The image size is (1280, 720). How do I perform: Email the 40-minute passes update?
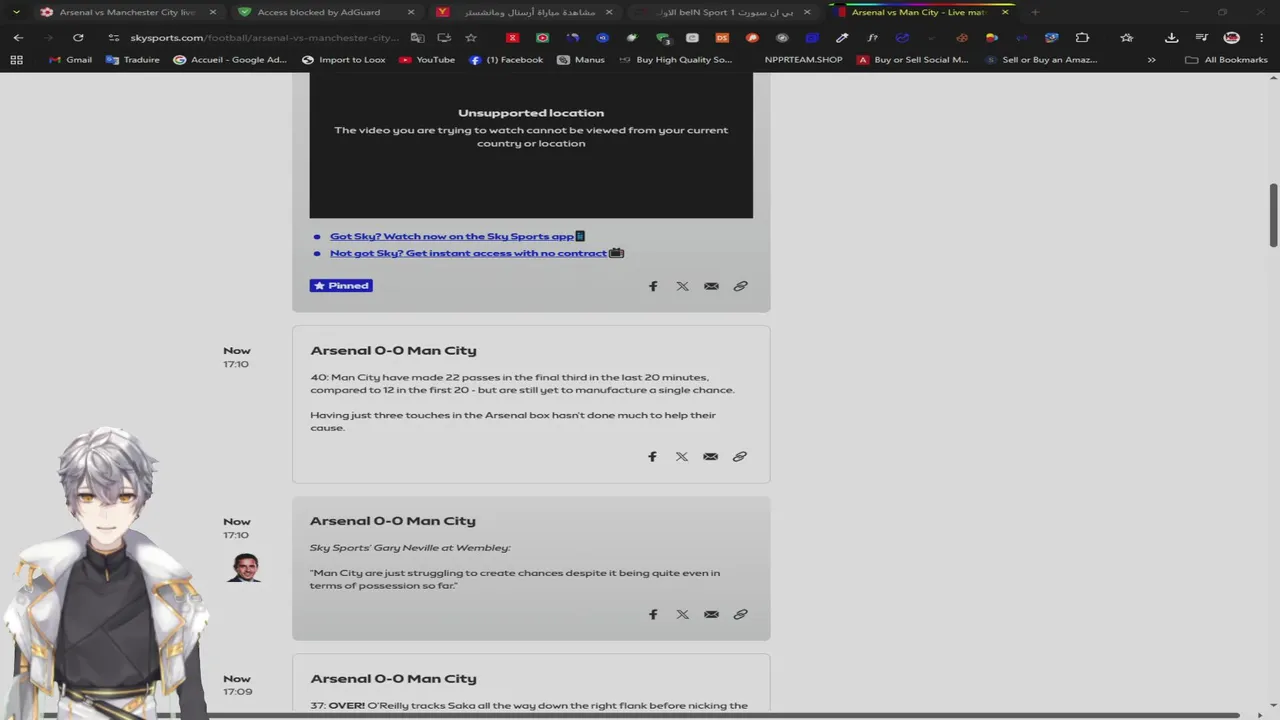(710, 456)
